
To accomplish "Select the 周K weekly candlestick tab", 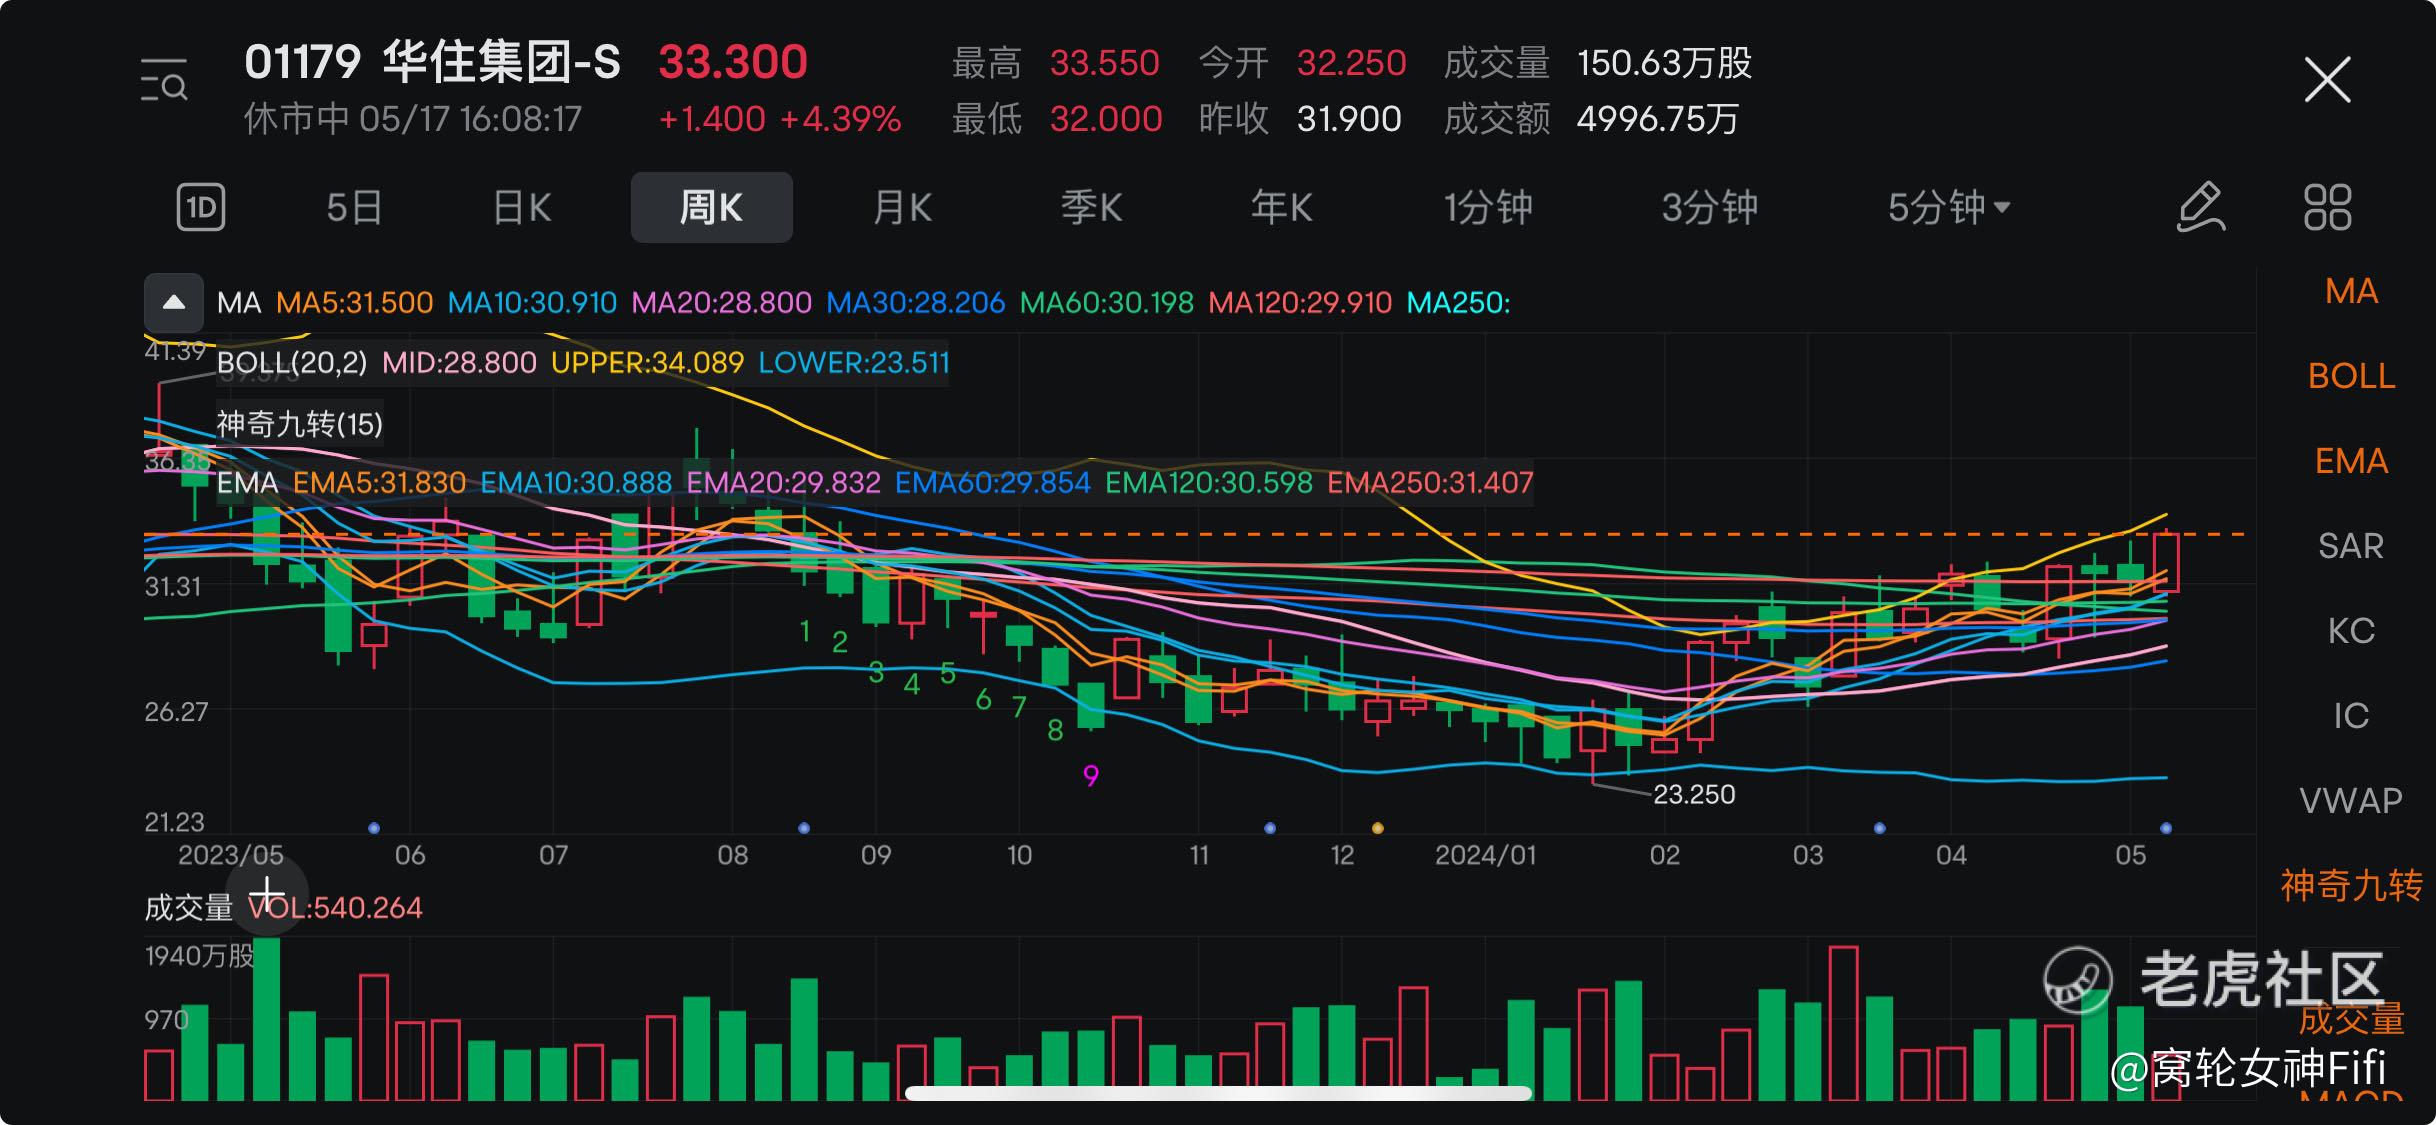I will tap(711, 207).
